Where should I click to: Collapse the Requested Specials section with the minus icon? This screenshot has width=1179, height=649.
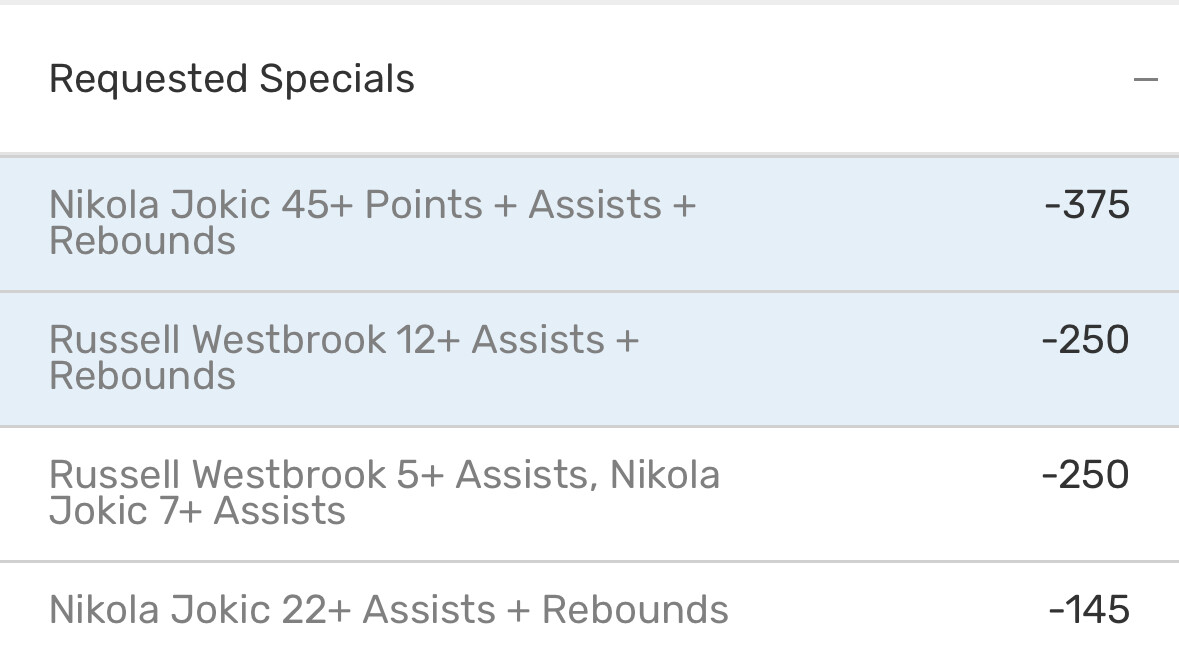coord(1145,79)
